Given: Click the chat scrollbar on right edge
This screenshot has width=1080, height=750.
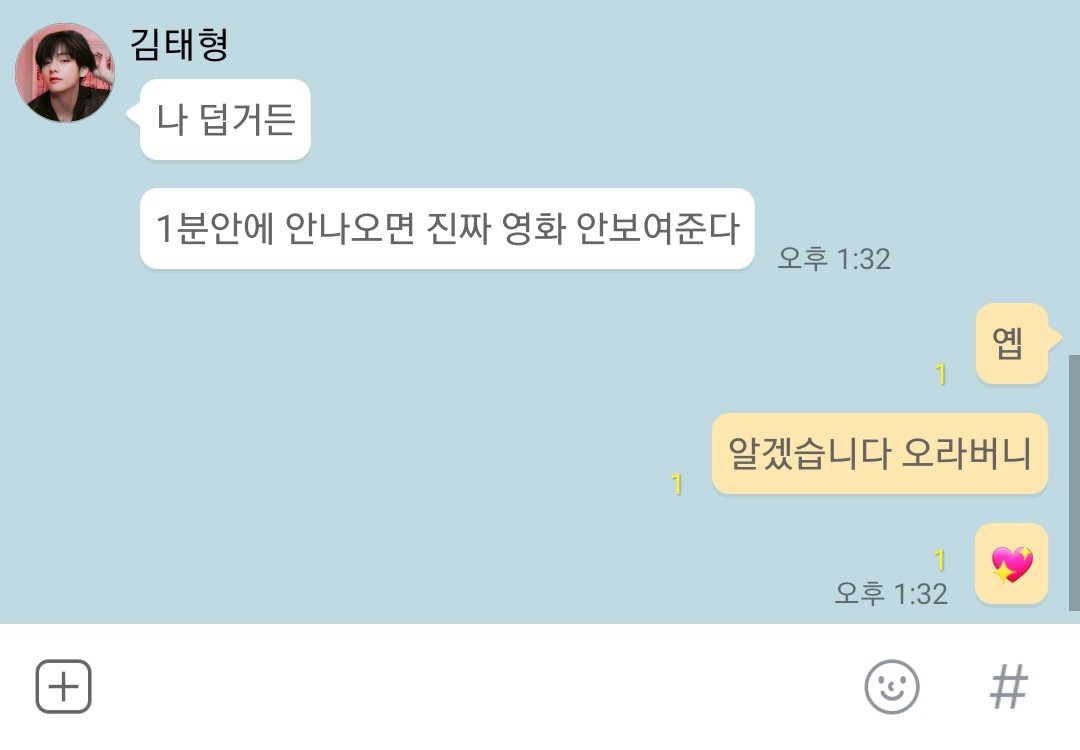Looking at the screenshot, I should click(x=1074, y=482).
